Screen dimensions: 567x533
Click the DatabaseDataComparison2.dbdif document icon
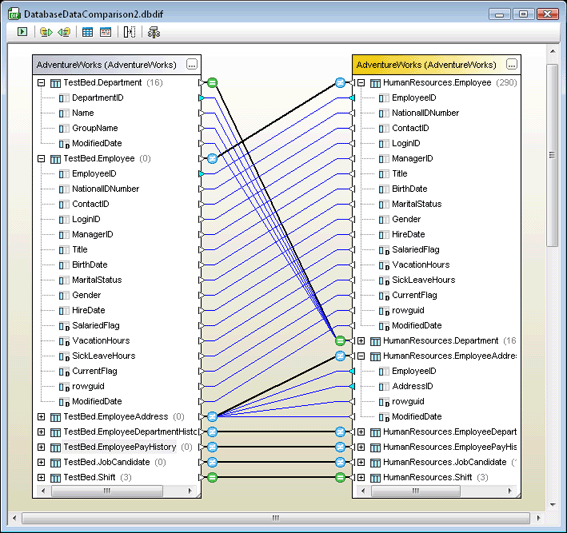coord(14,14)
